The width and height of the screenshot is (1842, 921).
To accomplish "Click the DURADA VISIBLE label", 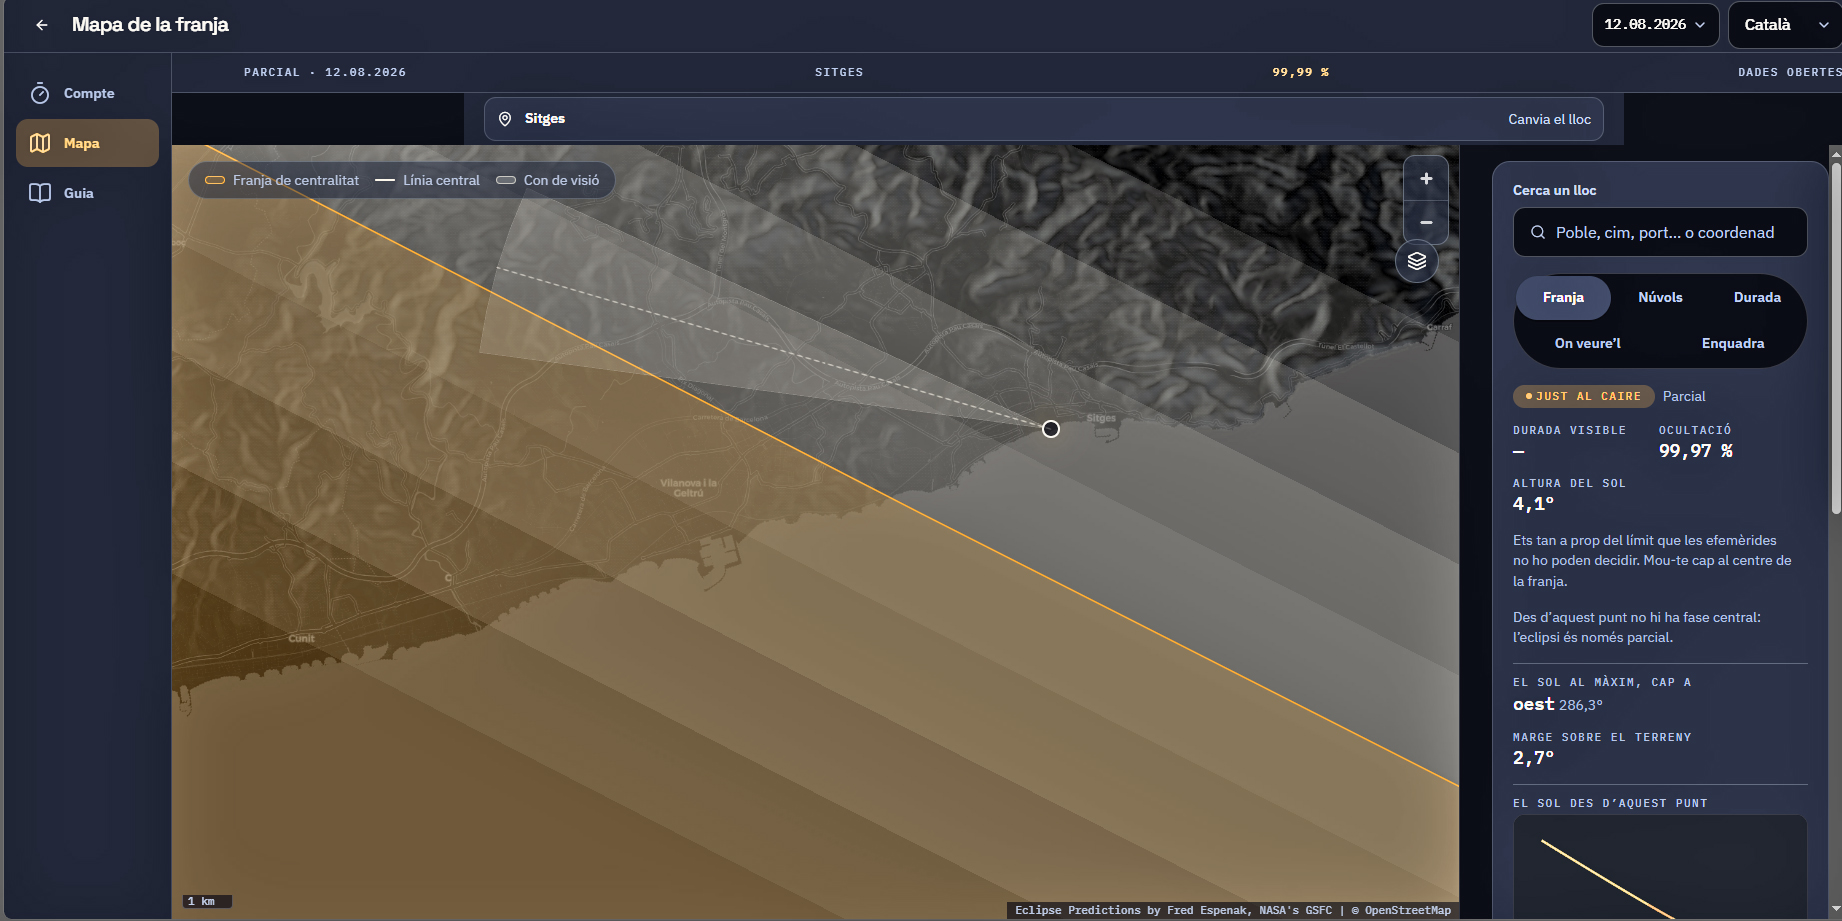I will click(1569, 430).
